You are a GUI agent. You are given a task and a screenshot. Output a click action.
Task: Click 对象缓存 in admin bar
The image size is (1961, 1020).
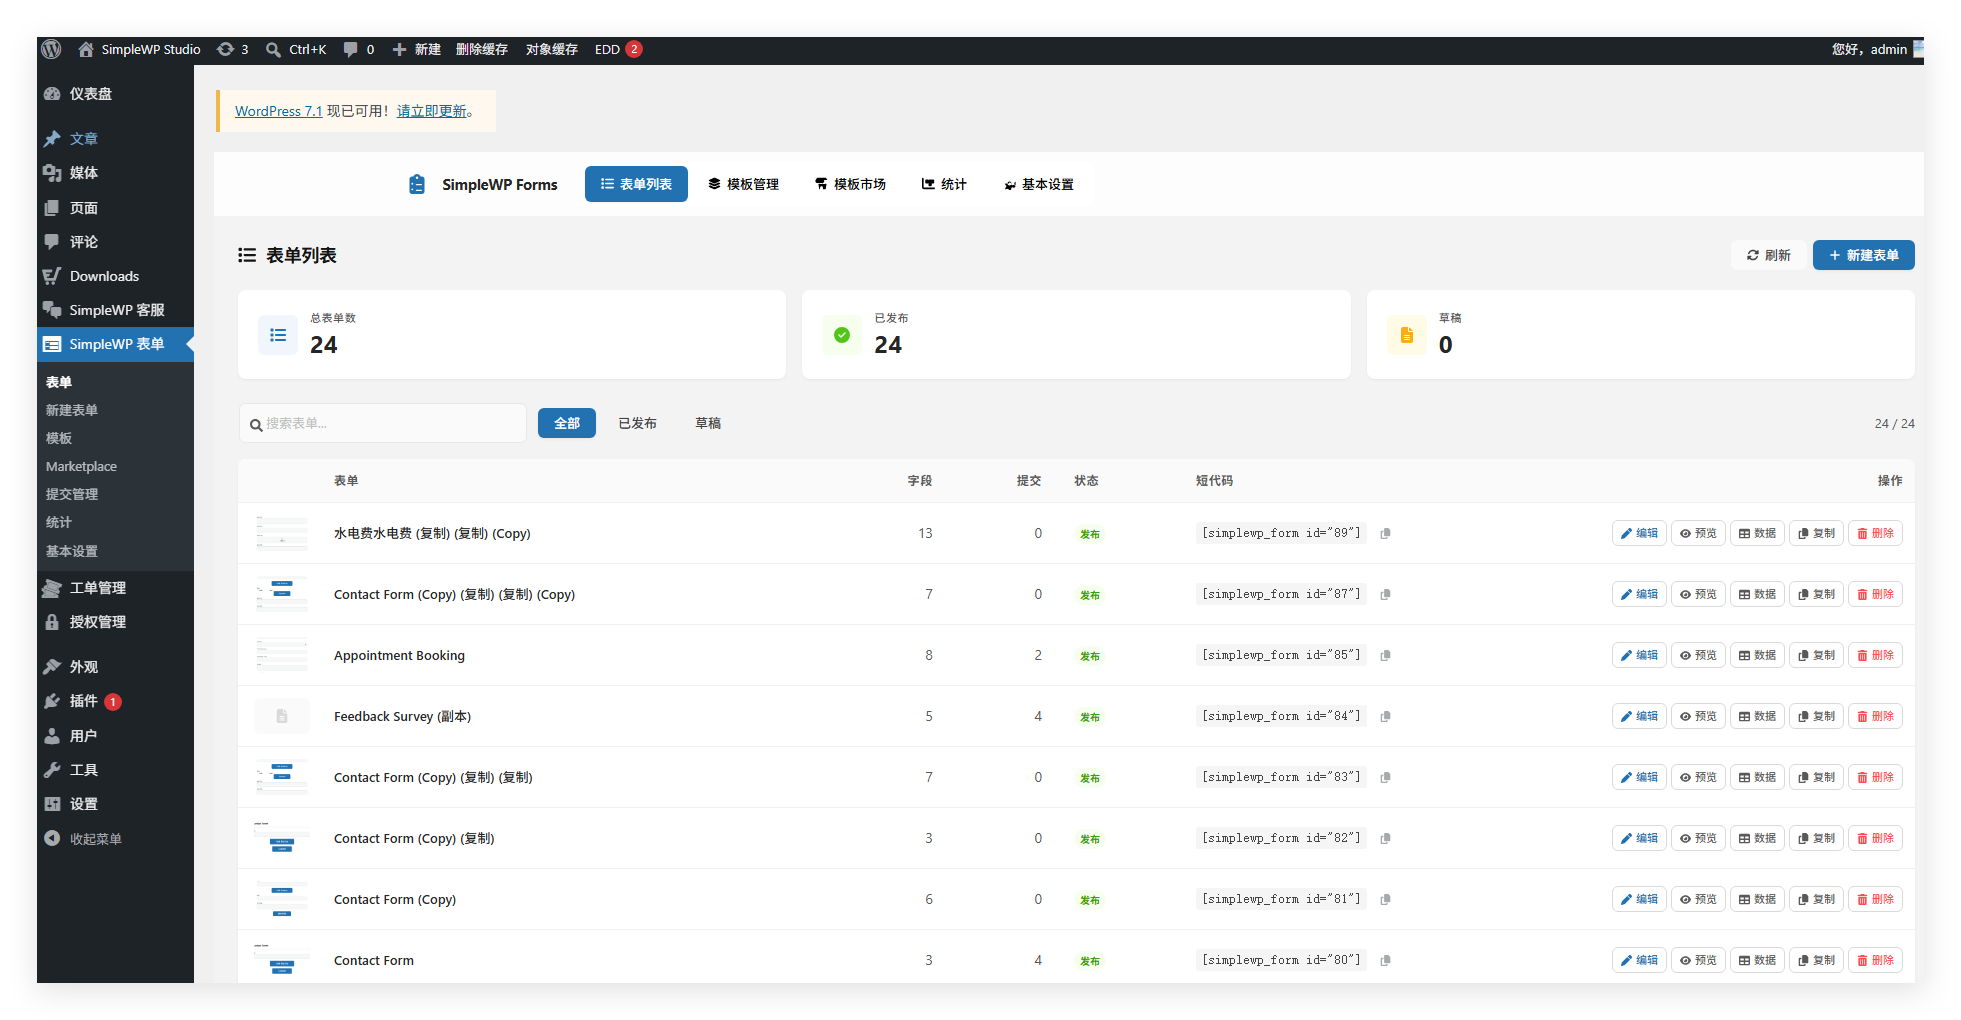click(552, 49)
